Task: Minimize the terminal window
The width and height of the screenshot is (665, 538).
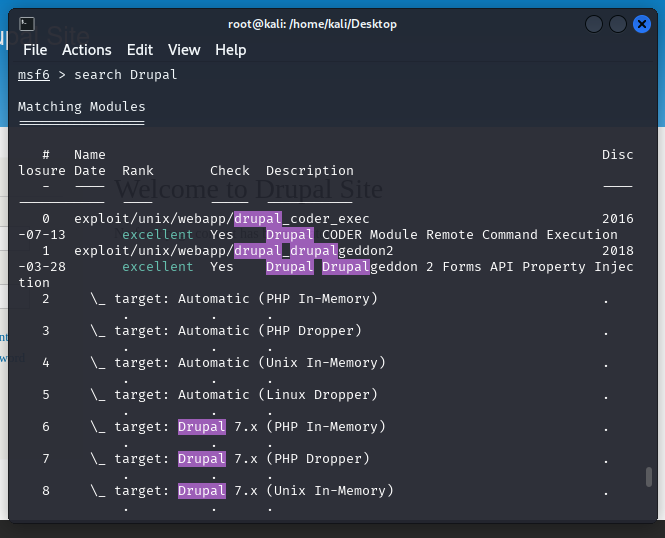Action: pyautogui.click(x=594, y=24)
